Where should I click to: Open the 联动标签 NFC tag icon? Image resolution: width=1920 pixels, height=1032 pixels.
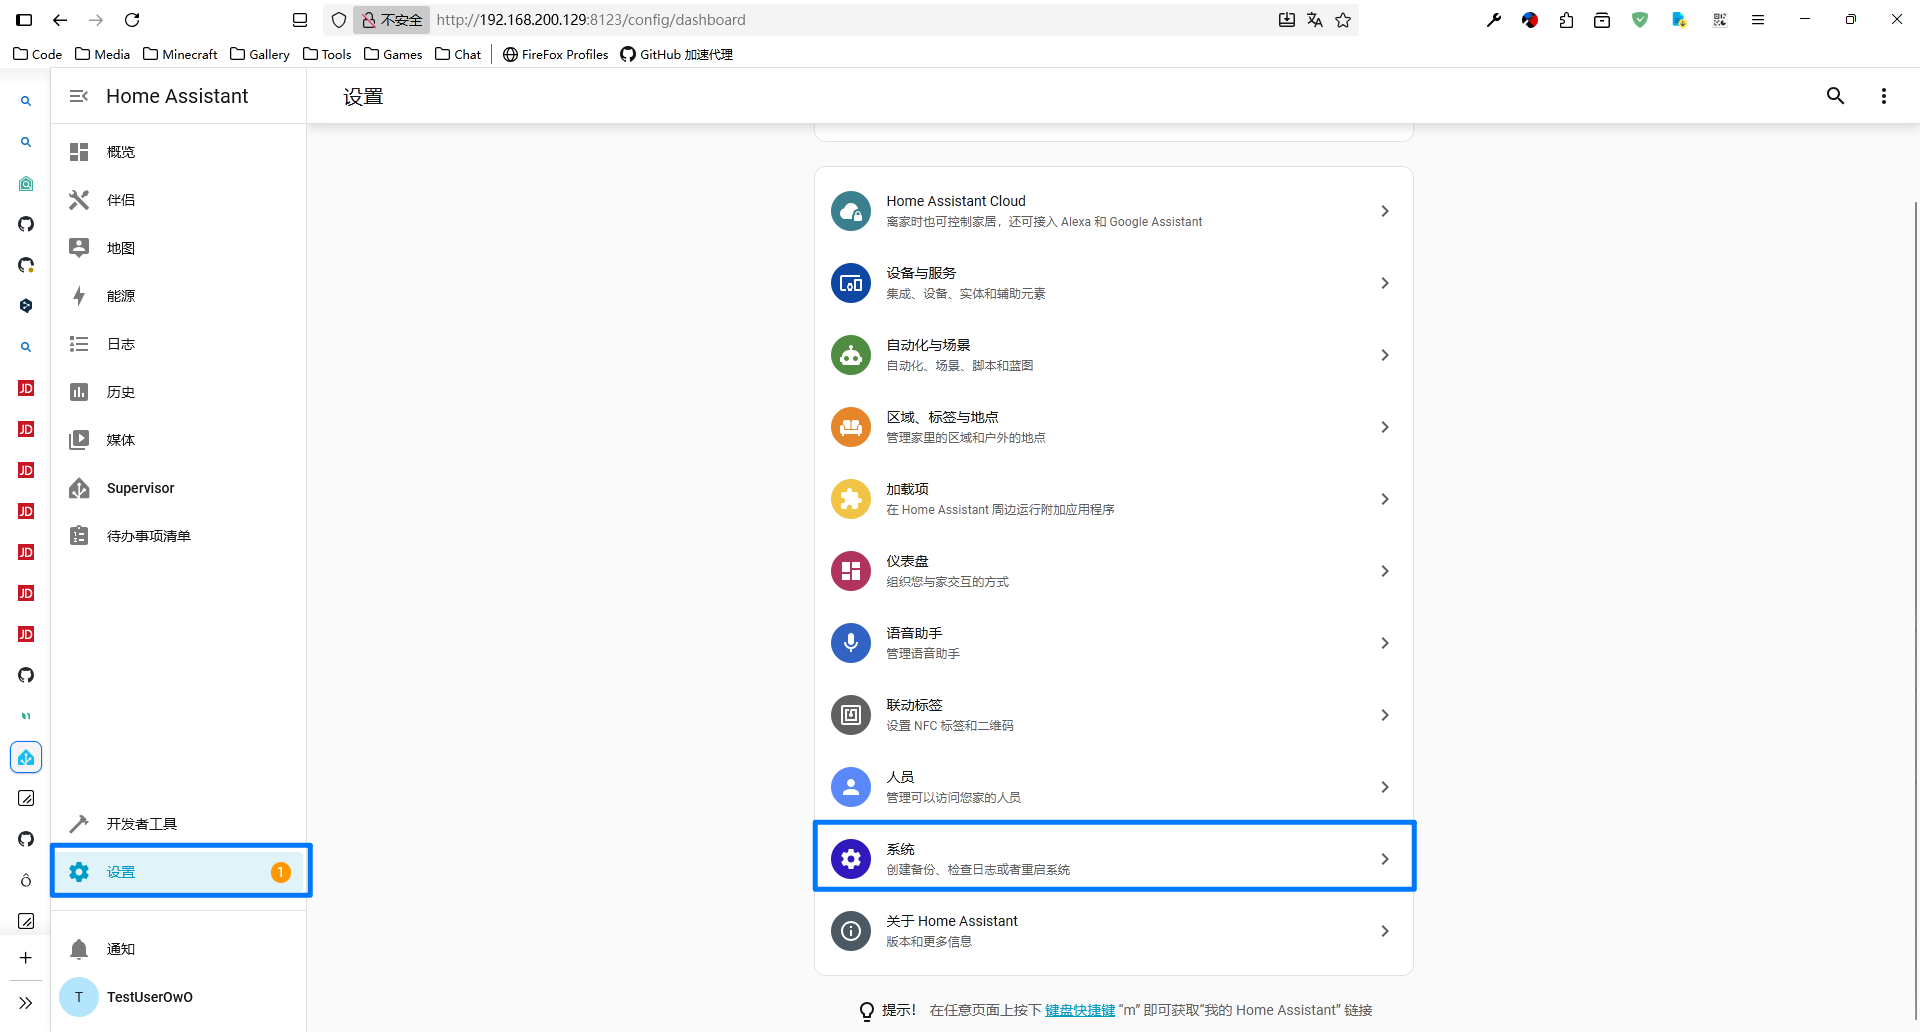(x=850, y=715)
